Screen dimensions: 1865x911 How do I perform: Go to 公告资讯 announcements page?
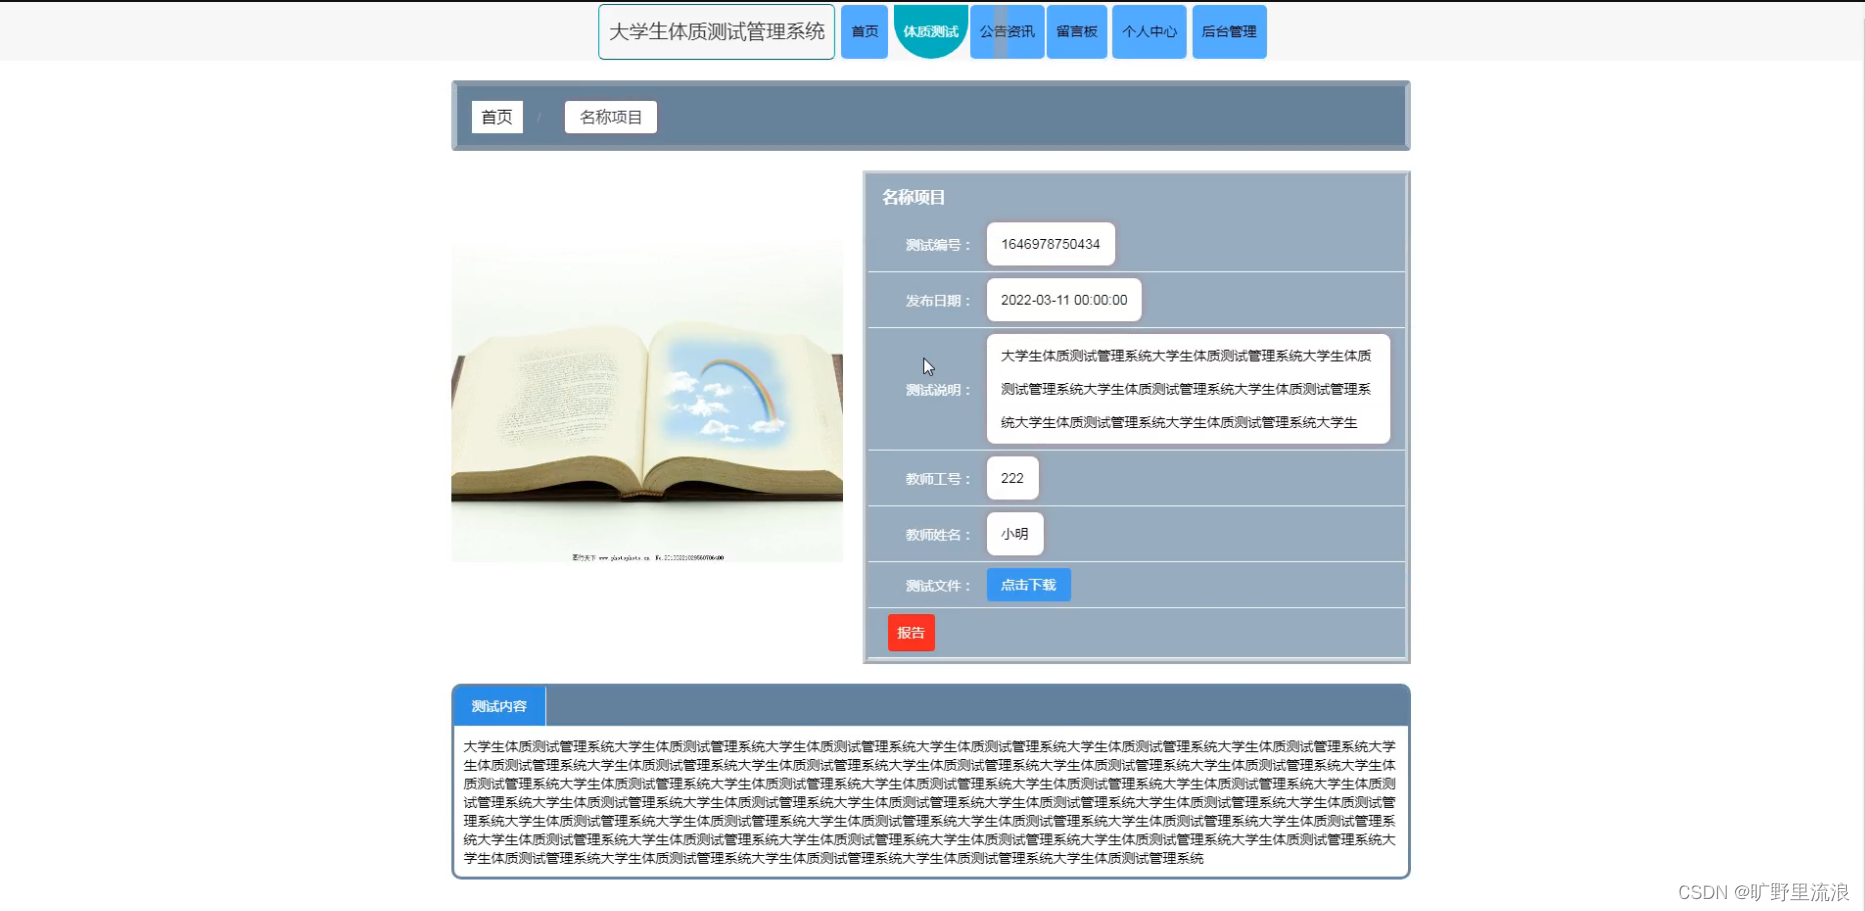click(x=1006, y=31)
